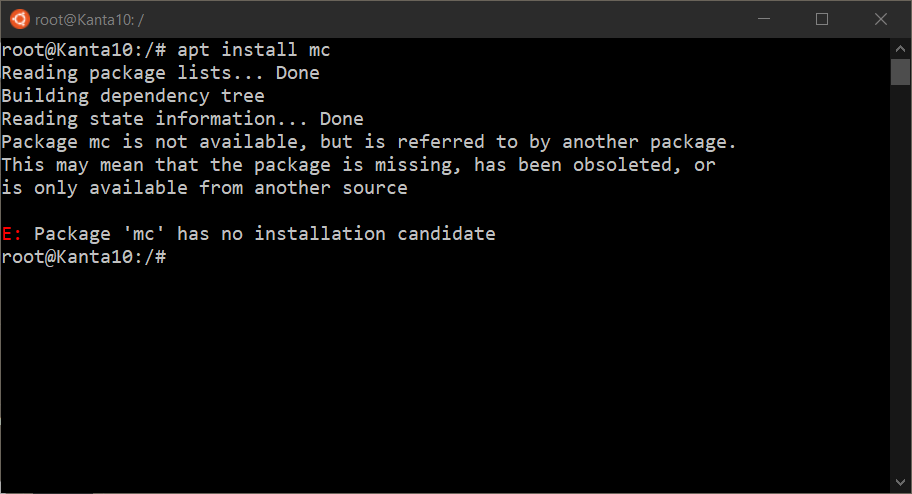The width and height of the screenshot is (912, 494).
Task: Click the 'Reading state information... Done' line
Action: tap(183, 119)
